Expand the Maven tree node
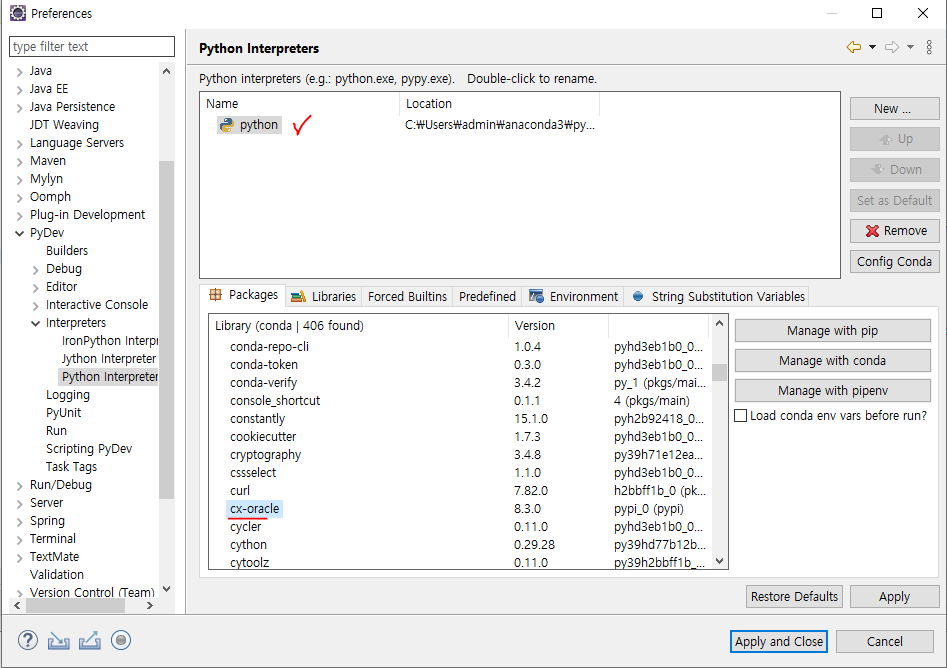This screenshot has width=947, height=668. 19,162
